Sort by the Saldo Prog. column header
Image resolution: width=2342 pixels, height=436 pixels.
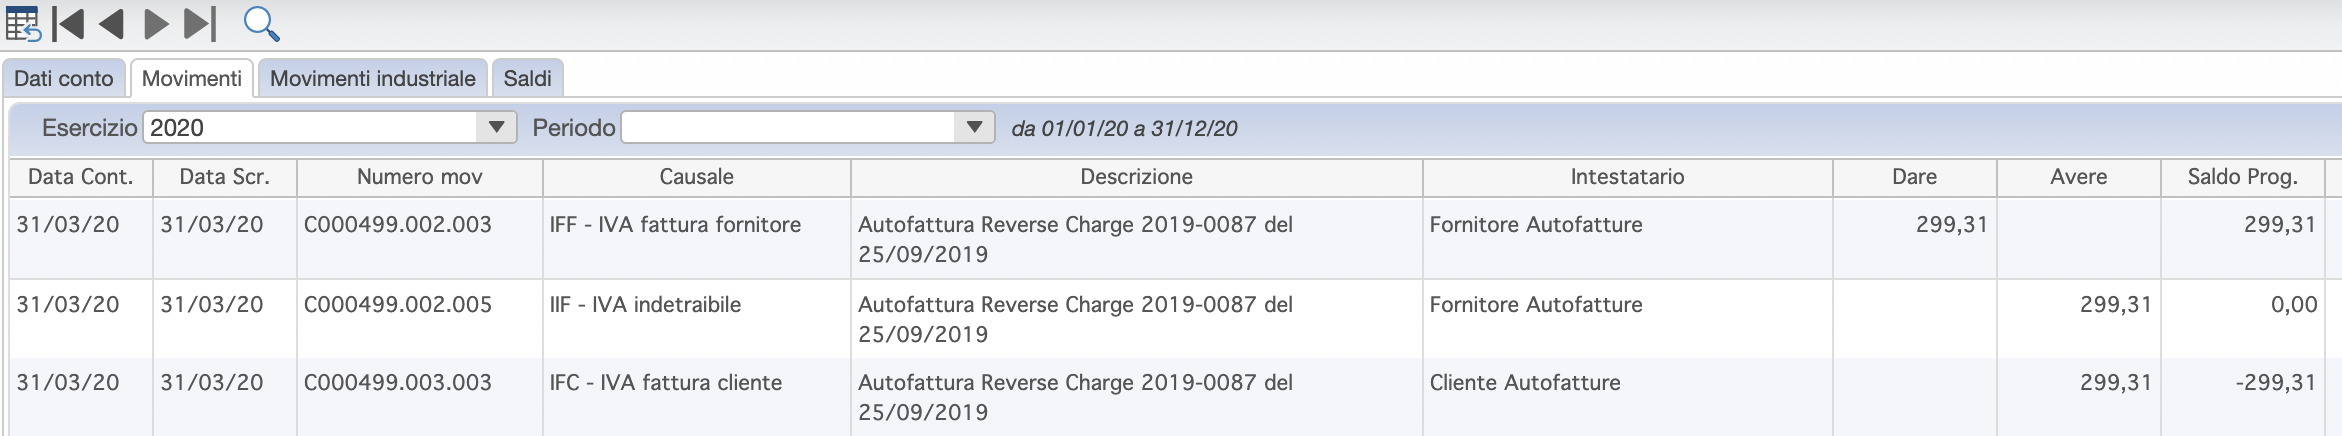[x=2243, y=177]
